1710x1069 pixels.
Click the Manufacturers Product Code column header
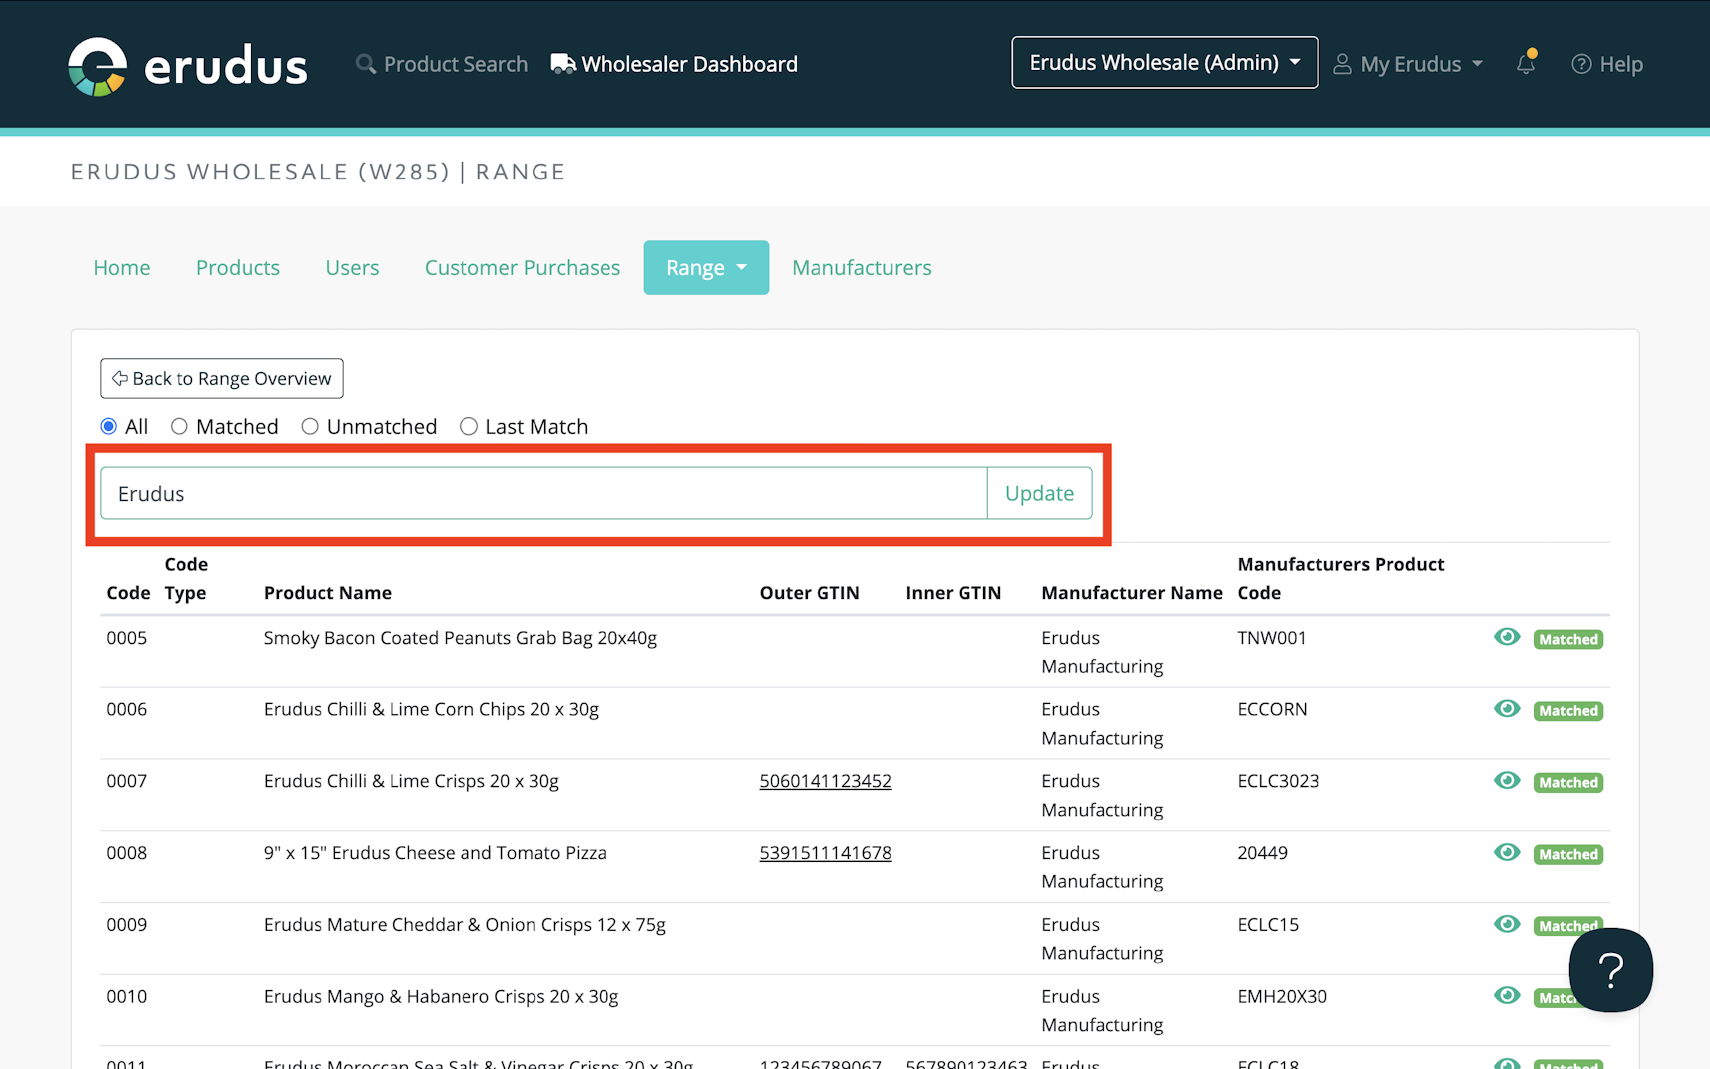coord(1341,579)
